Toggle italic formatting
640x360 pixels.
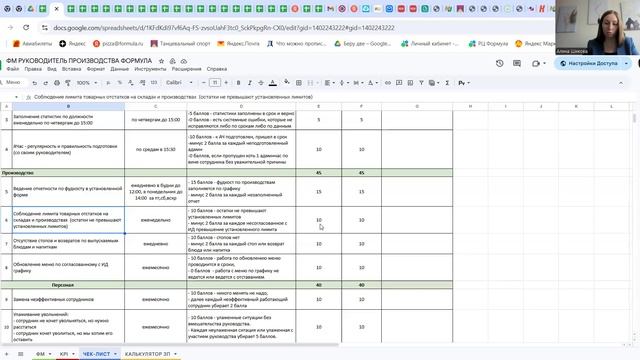pyautogui.click(x=249, y=83)
